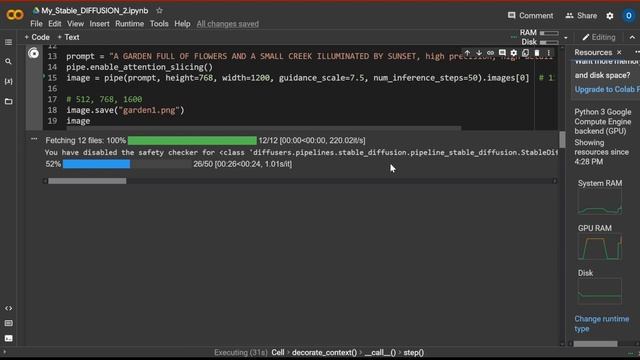Click decorate_context() in the execution breadcrumb
This screenshot has width=640, height=360.
pyautogui.click(x=324, y=353)
